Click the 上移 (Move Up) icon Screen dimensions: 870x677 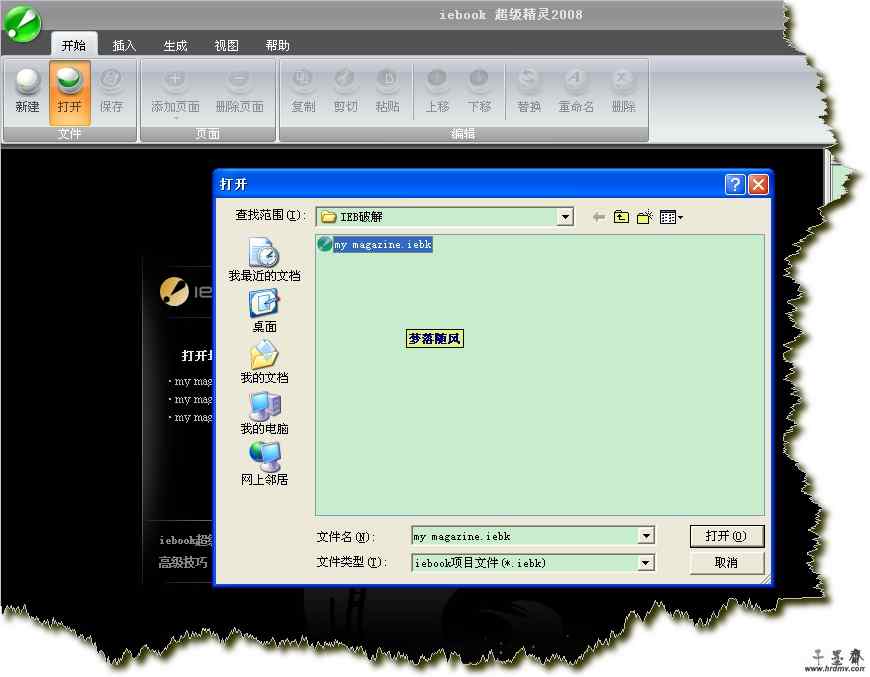[437, 90]
